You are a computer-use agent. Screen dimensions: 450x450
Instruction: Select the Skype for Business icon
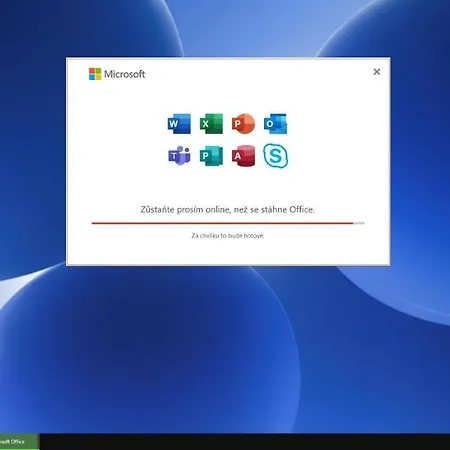tap(275, 156)
